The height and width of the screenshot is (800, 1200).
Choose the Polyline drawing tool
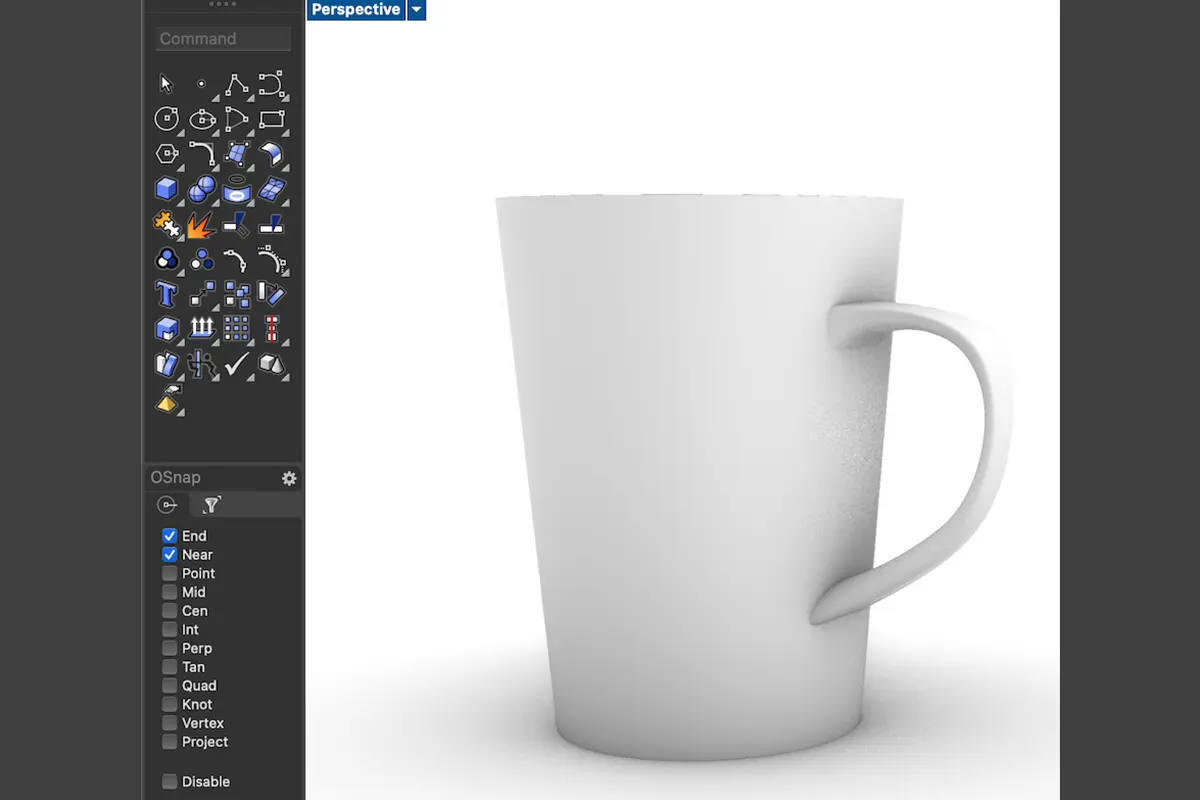tap(236, 84)
